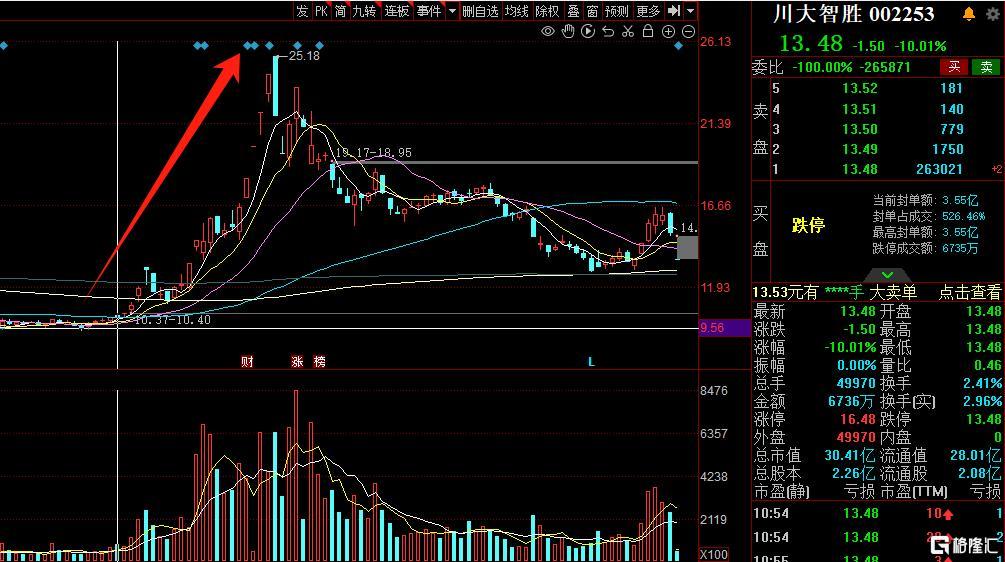Click the red 买 buy button
1005x562 pixels.
(954, 67)
